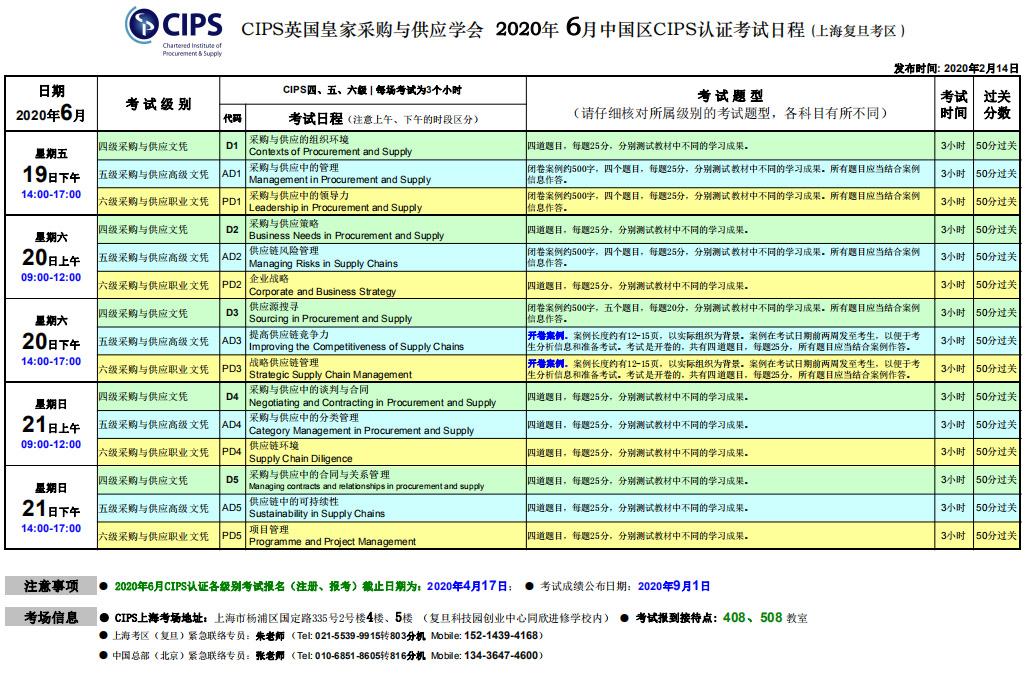Select the '考场信息' label

(51, 617)
